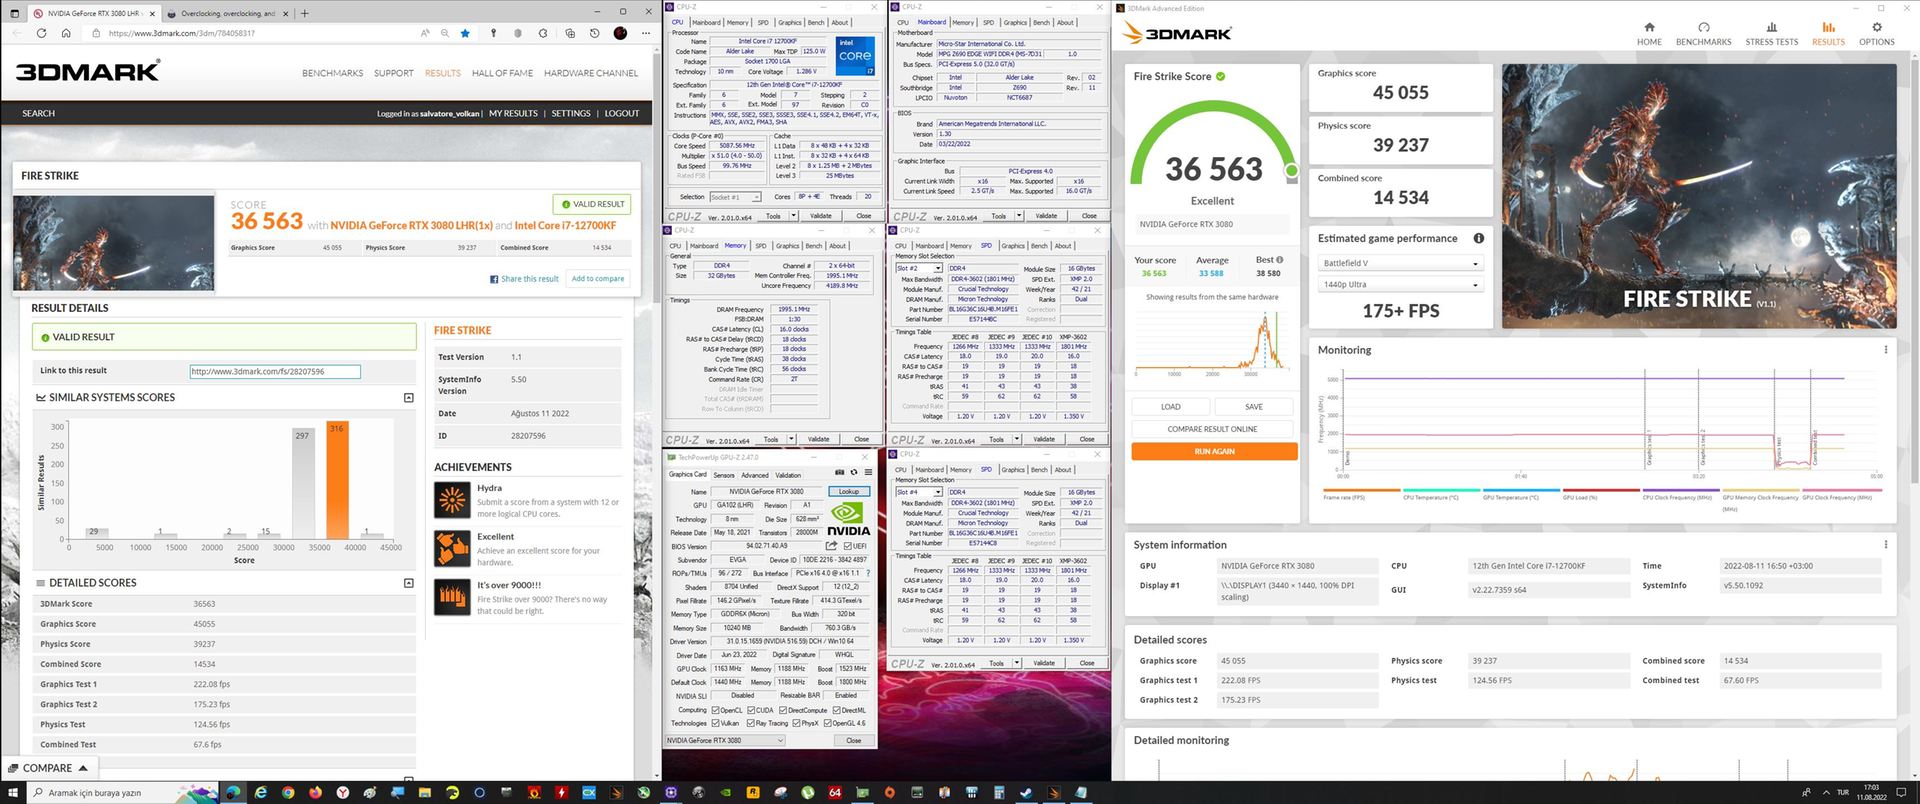This screenshot has height=804, width=1920.
Task: Click Bus Interface question mark in GPU-Z
Action: pyautogui.click(x=868, y=573)
